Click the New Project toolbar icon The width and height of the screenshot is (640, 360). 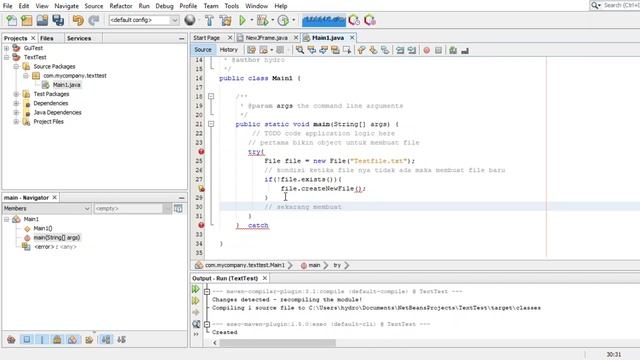(27, 20)
